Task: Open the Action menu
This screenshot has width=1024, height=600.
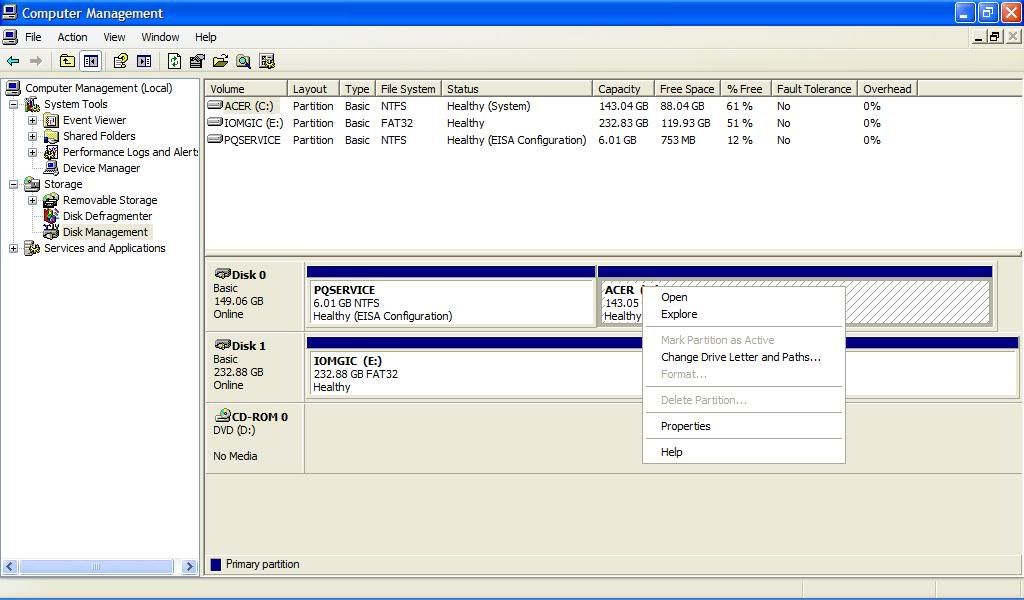Action: pyautogui.click(x=72, y=37)
